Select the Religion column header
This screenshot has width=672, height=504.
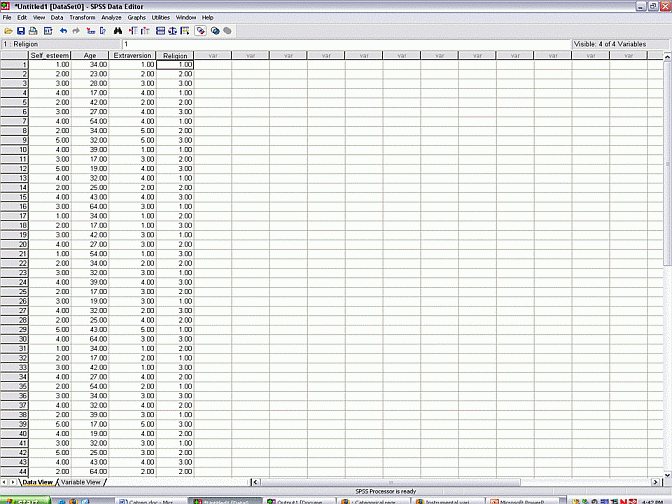click(x=175, y=55)
